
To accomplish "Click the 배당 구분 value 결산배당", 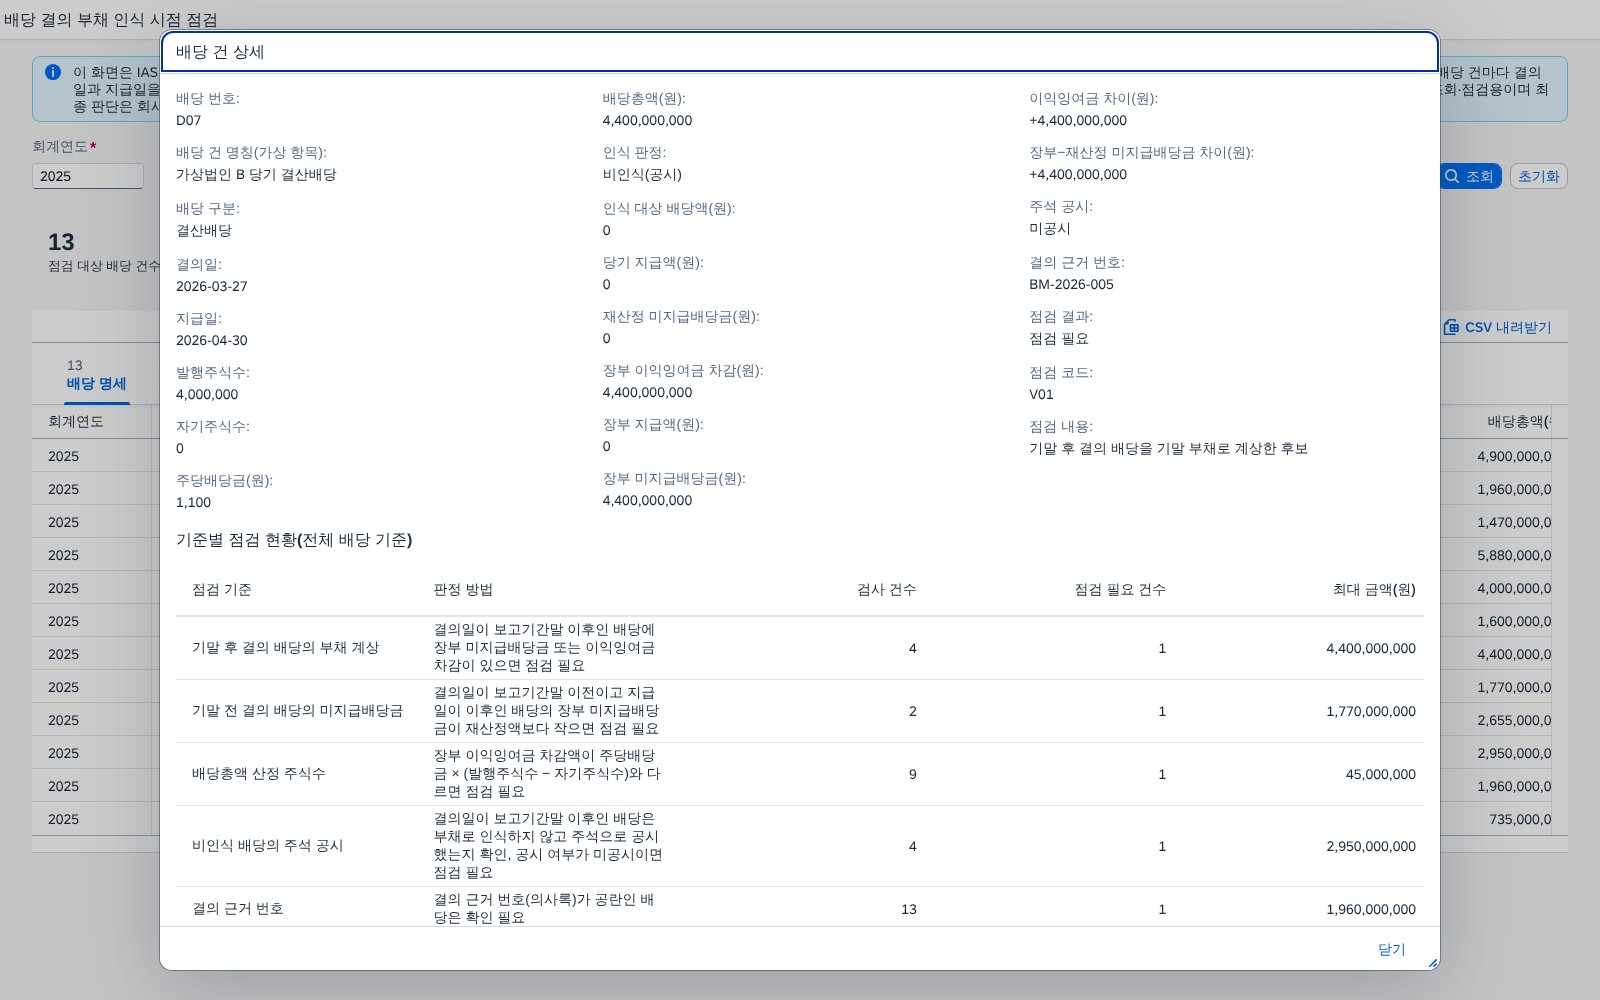I will (x=204, y=230).
